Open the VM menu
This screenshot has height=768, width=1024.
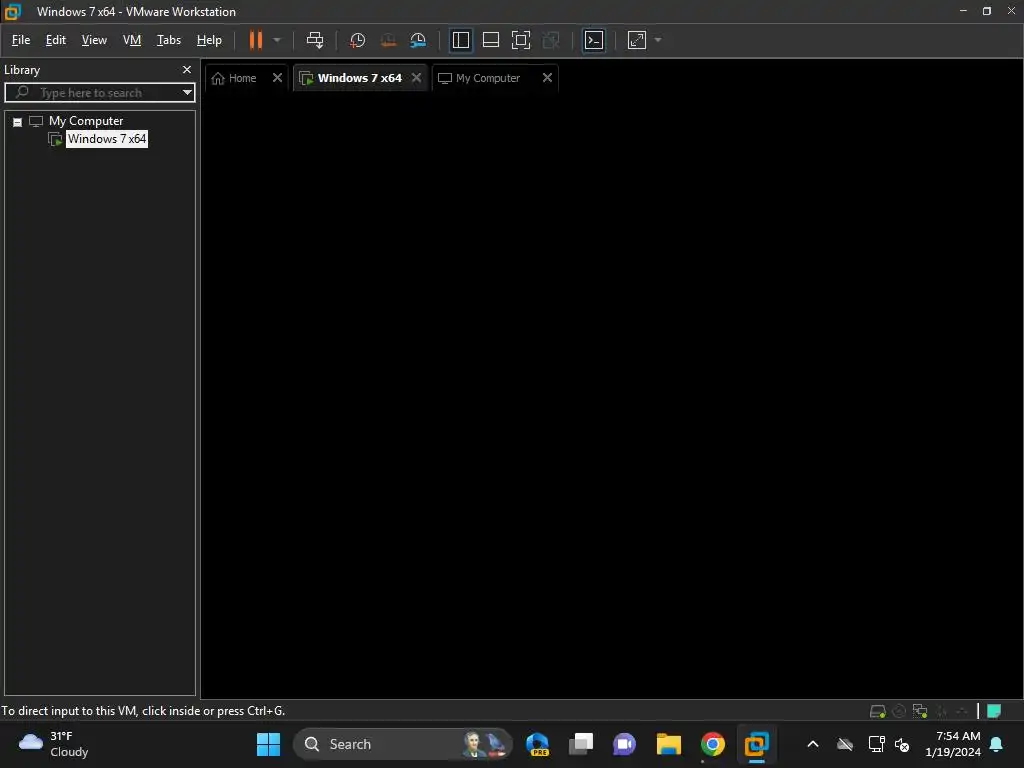pyautogui.click(x=132, y=40)
